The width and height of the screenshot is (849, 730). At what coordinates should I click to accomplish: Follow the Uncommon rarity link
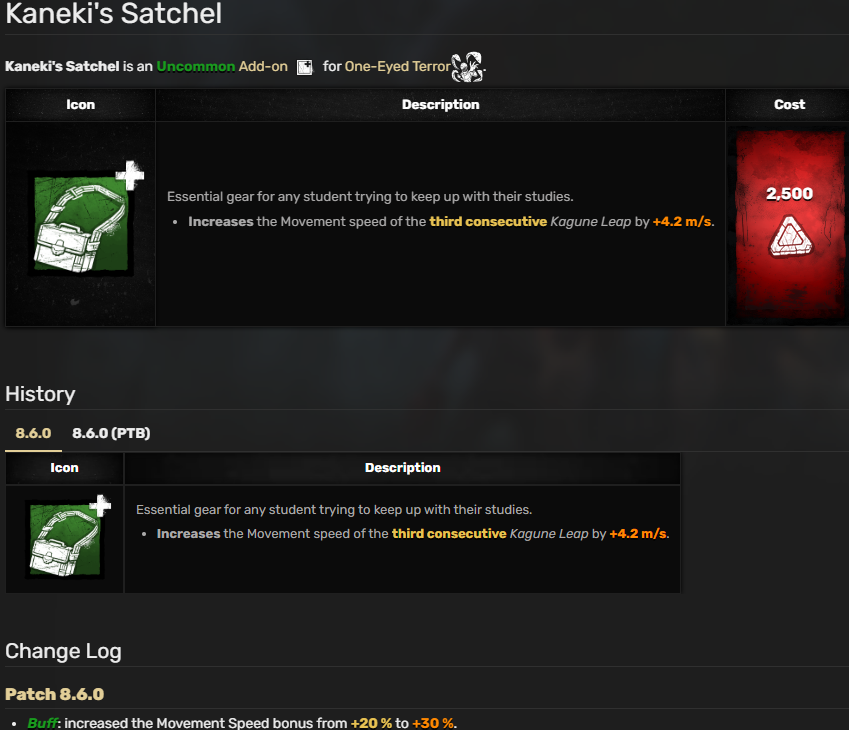(195, 66)
